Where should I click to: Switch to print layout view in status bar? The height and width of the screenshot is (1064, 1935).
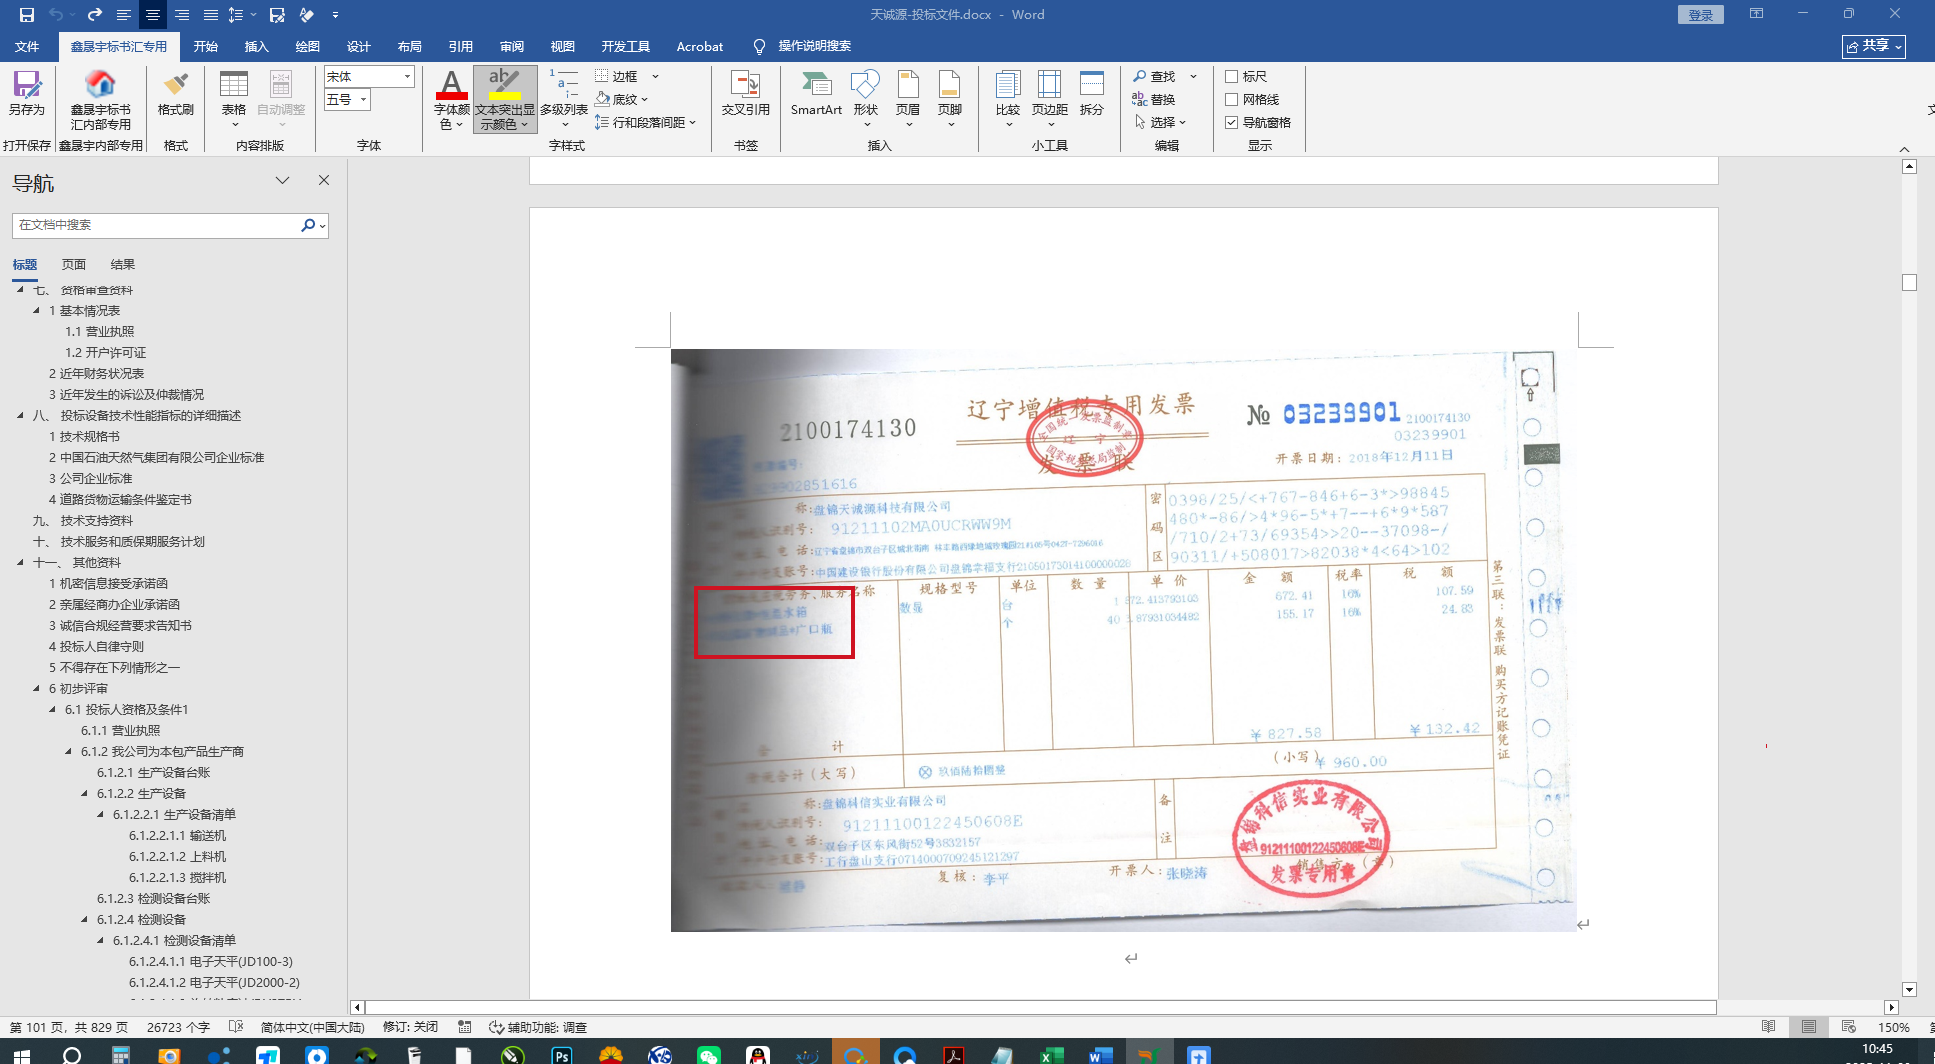point(1809,1027)
